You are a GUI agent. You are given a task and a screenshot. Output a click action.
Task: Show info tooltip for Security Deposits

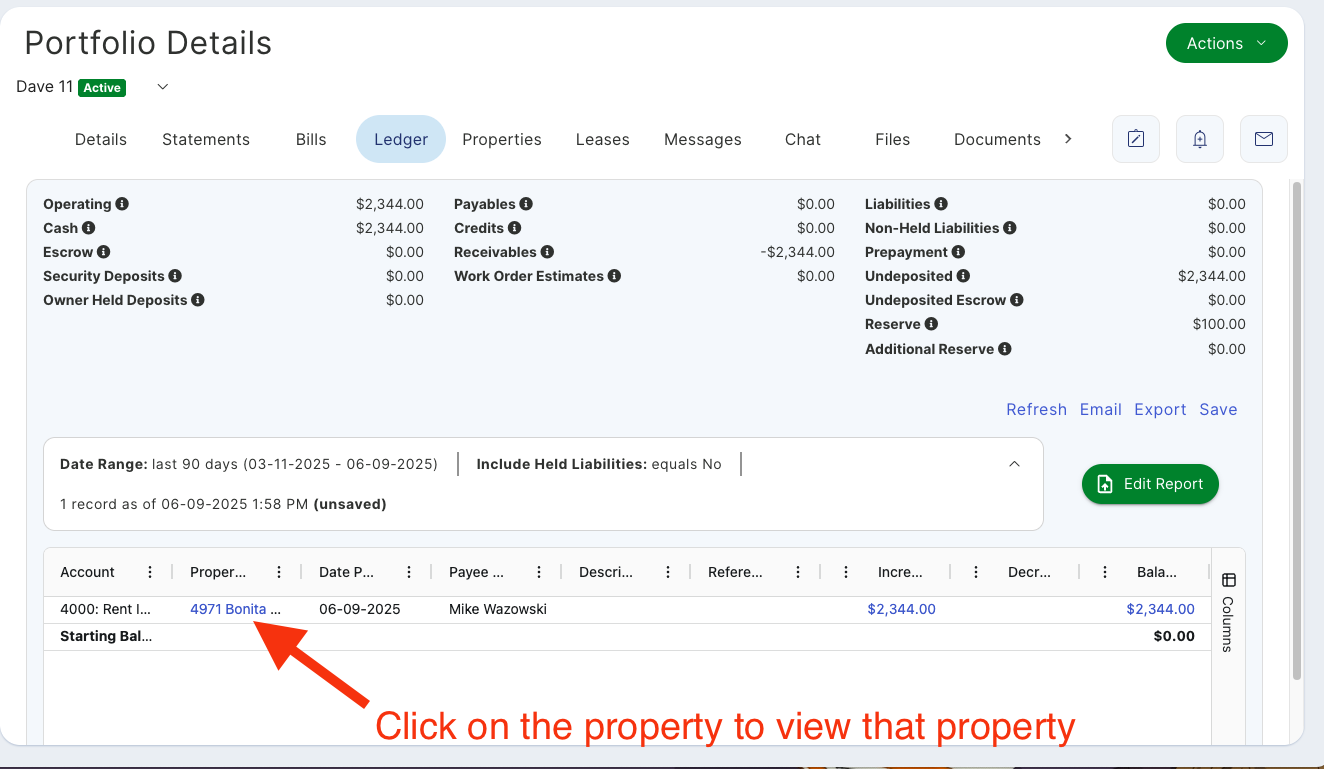tap(175, 276)
